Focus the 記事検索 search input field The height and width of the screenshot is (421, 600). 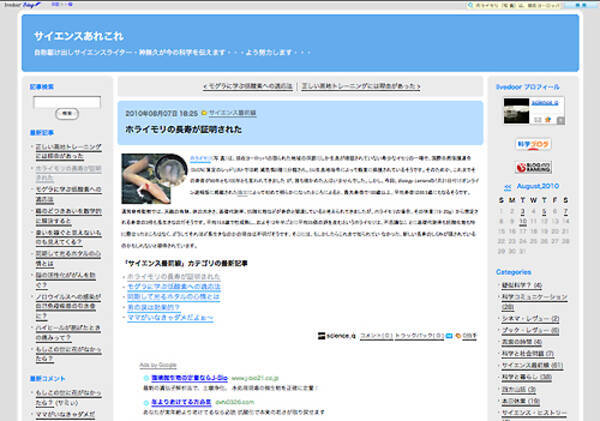pyautogui.click(x=67, y=102)
